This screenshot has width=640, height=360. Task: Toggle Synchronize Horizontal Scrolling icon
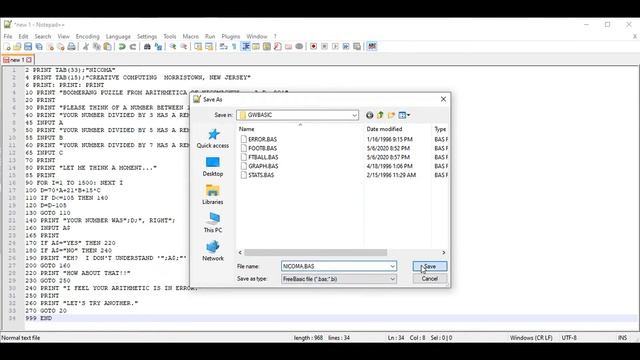click(209, 47)
